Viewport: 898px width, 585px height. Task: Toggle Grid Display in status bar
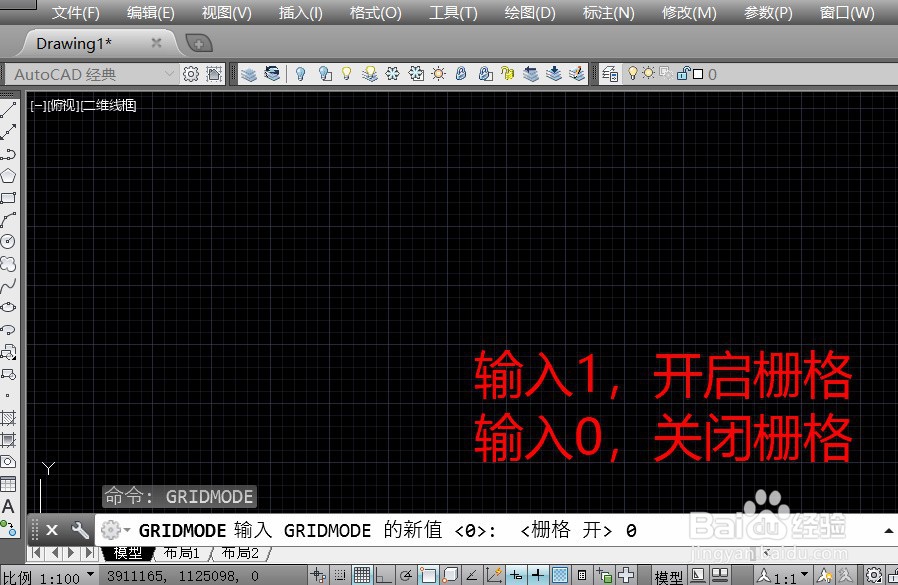[x=362, y=575]
